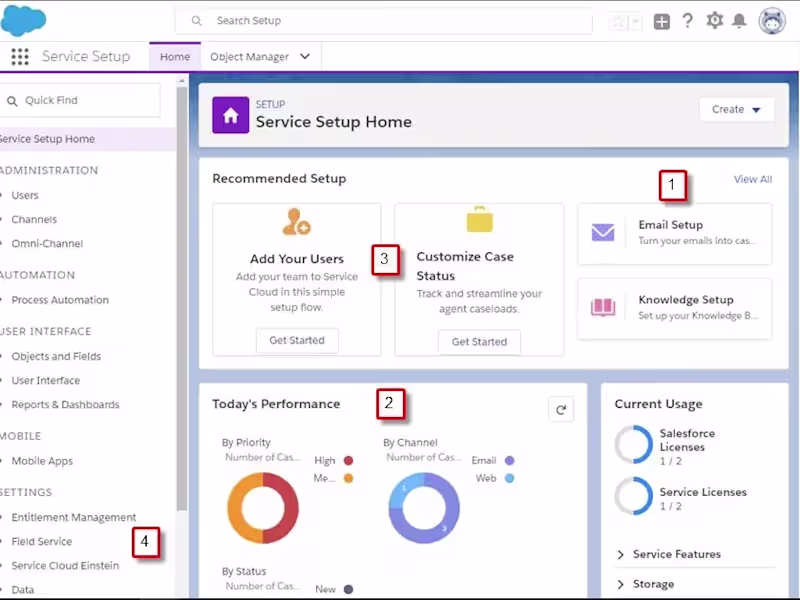This screenshot has height=600, width=800.
Task: Open the Object Manager tab dropdown chevron
Action: click(x=305, y=57)
